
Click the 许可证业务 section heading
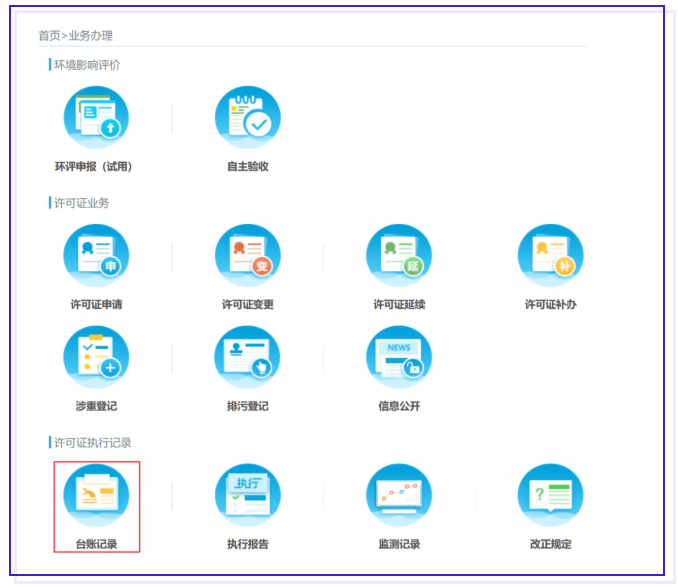pos(81,203)
